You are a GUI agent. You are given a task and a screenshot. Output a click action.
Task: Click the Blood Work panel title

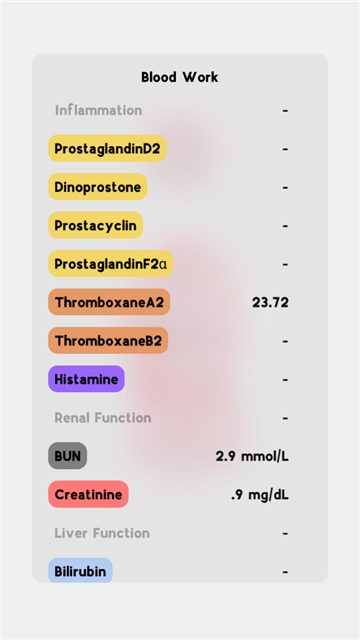click(180, 77)
